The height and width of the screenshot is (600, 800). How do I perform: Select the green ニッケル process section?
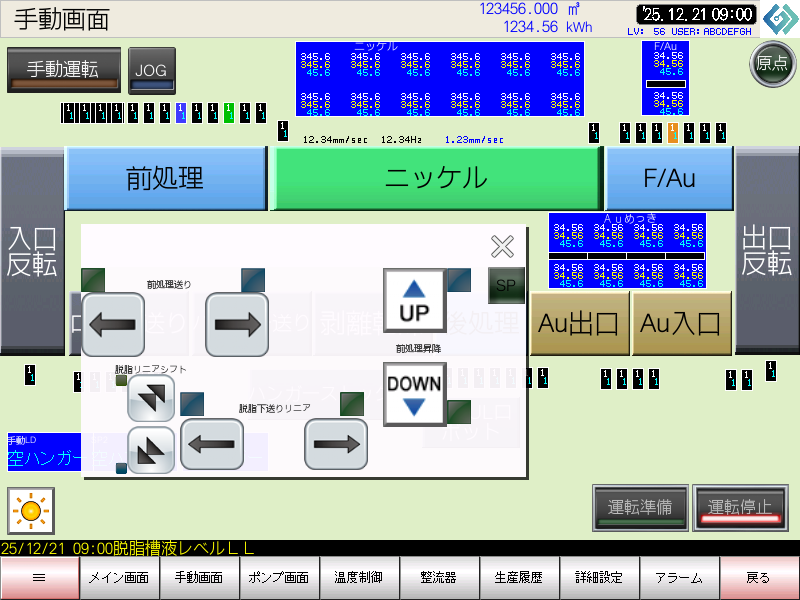[x=436, y=179]
